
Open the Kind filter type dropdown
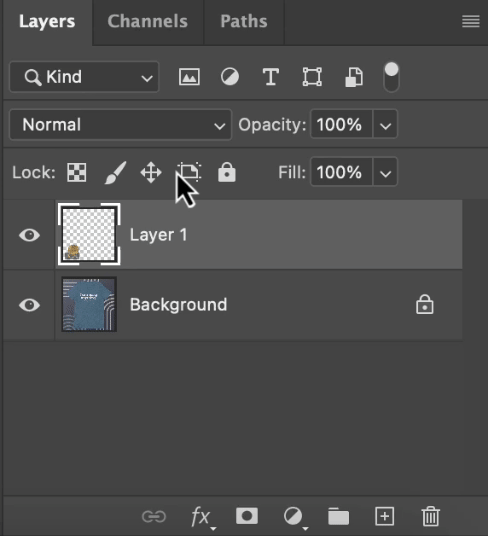[x=84, y=77]
